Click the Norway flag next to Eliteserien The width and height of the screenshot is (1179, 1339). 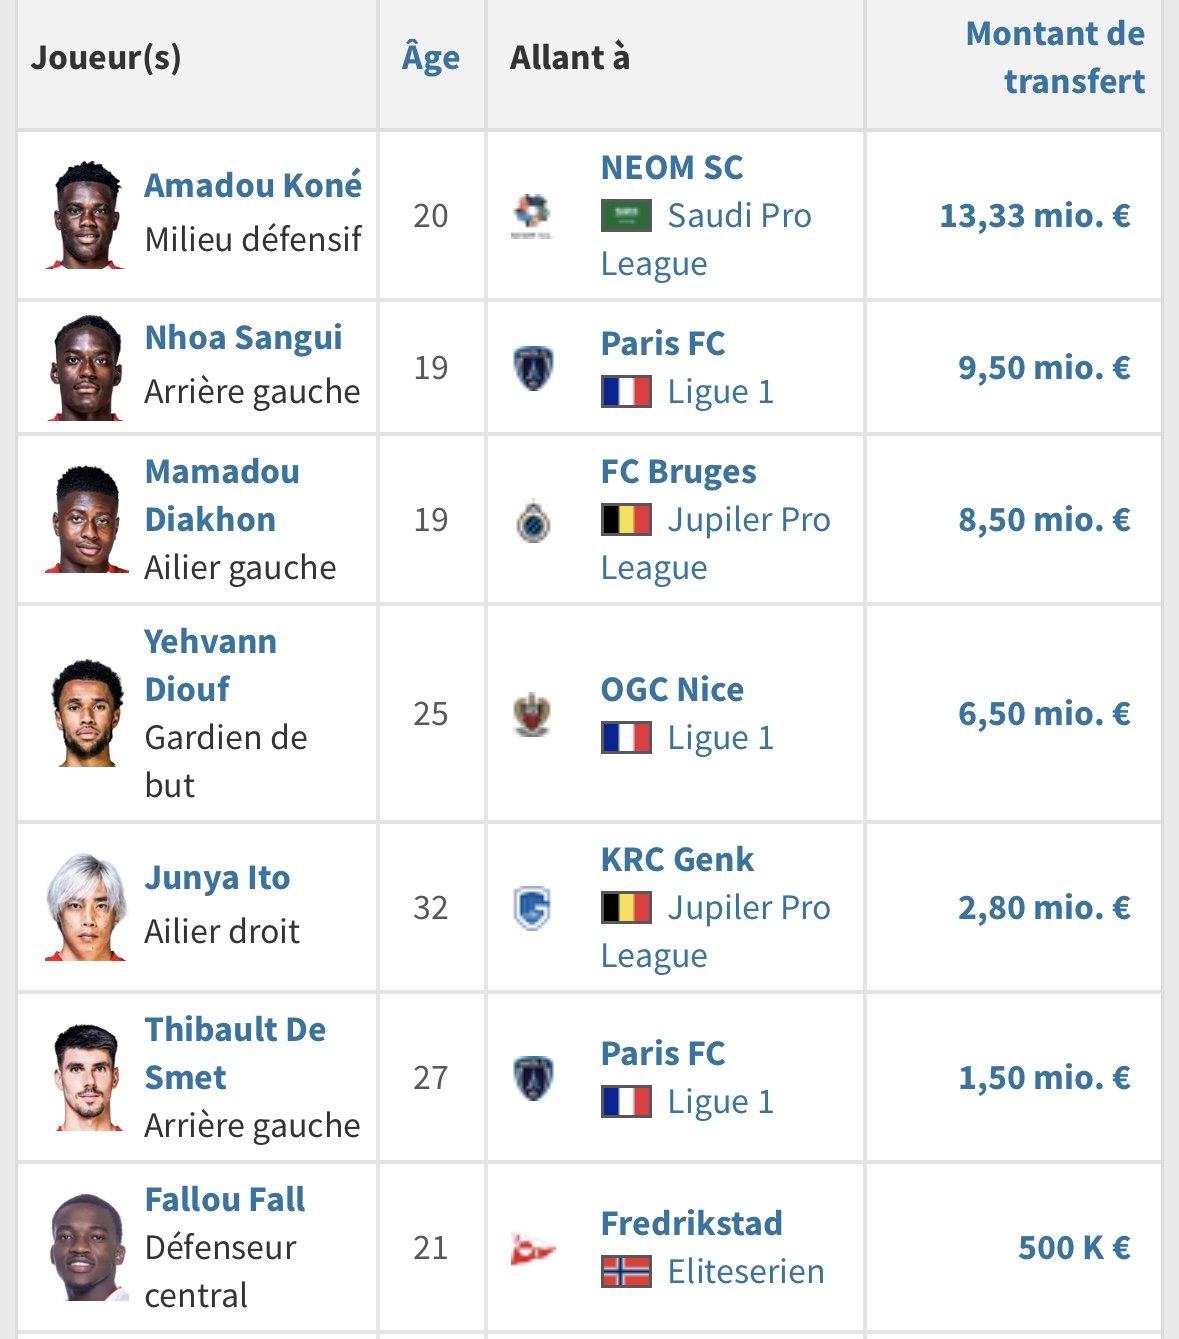(x=626, y=1272)
